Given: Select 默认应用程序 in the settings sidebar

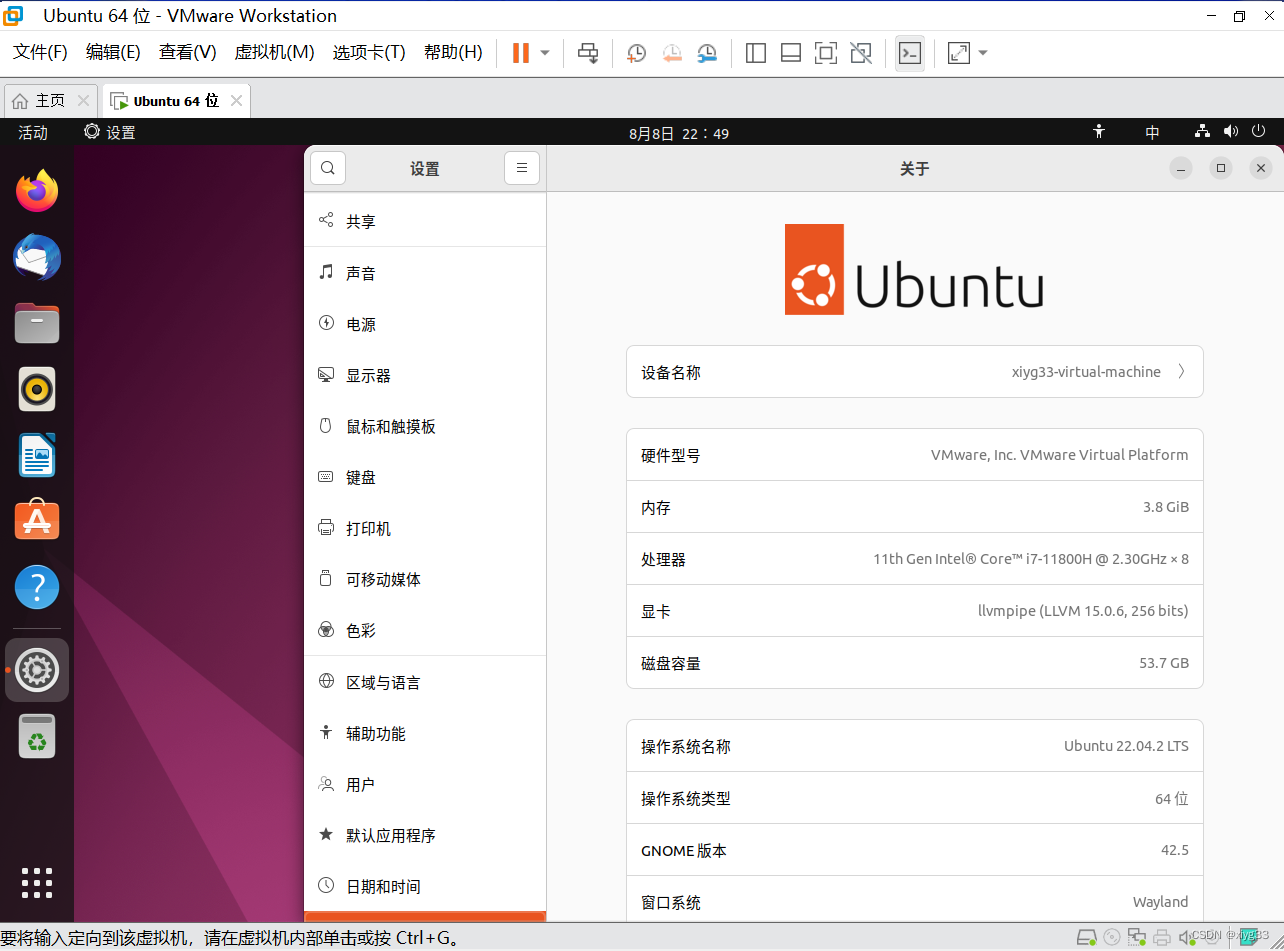Looking at the screenshot, I should (425, 835).
